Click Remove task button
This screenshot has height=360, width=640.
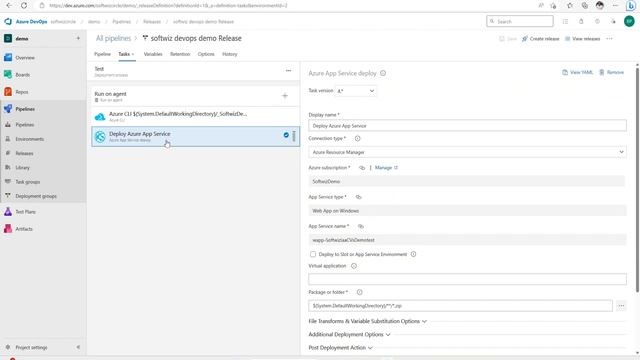[611, 72]
